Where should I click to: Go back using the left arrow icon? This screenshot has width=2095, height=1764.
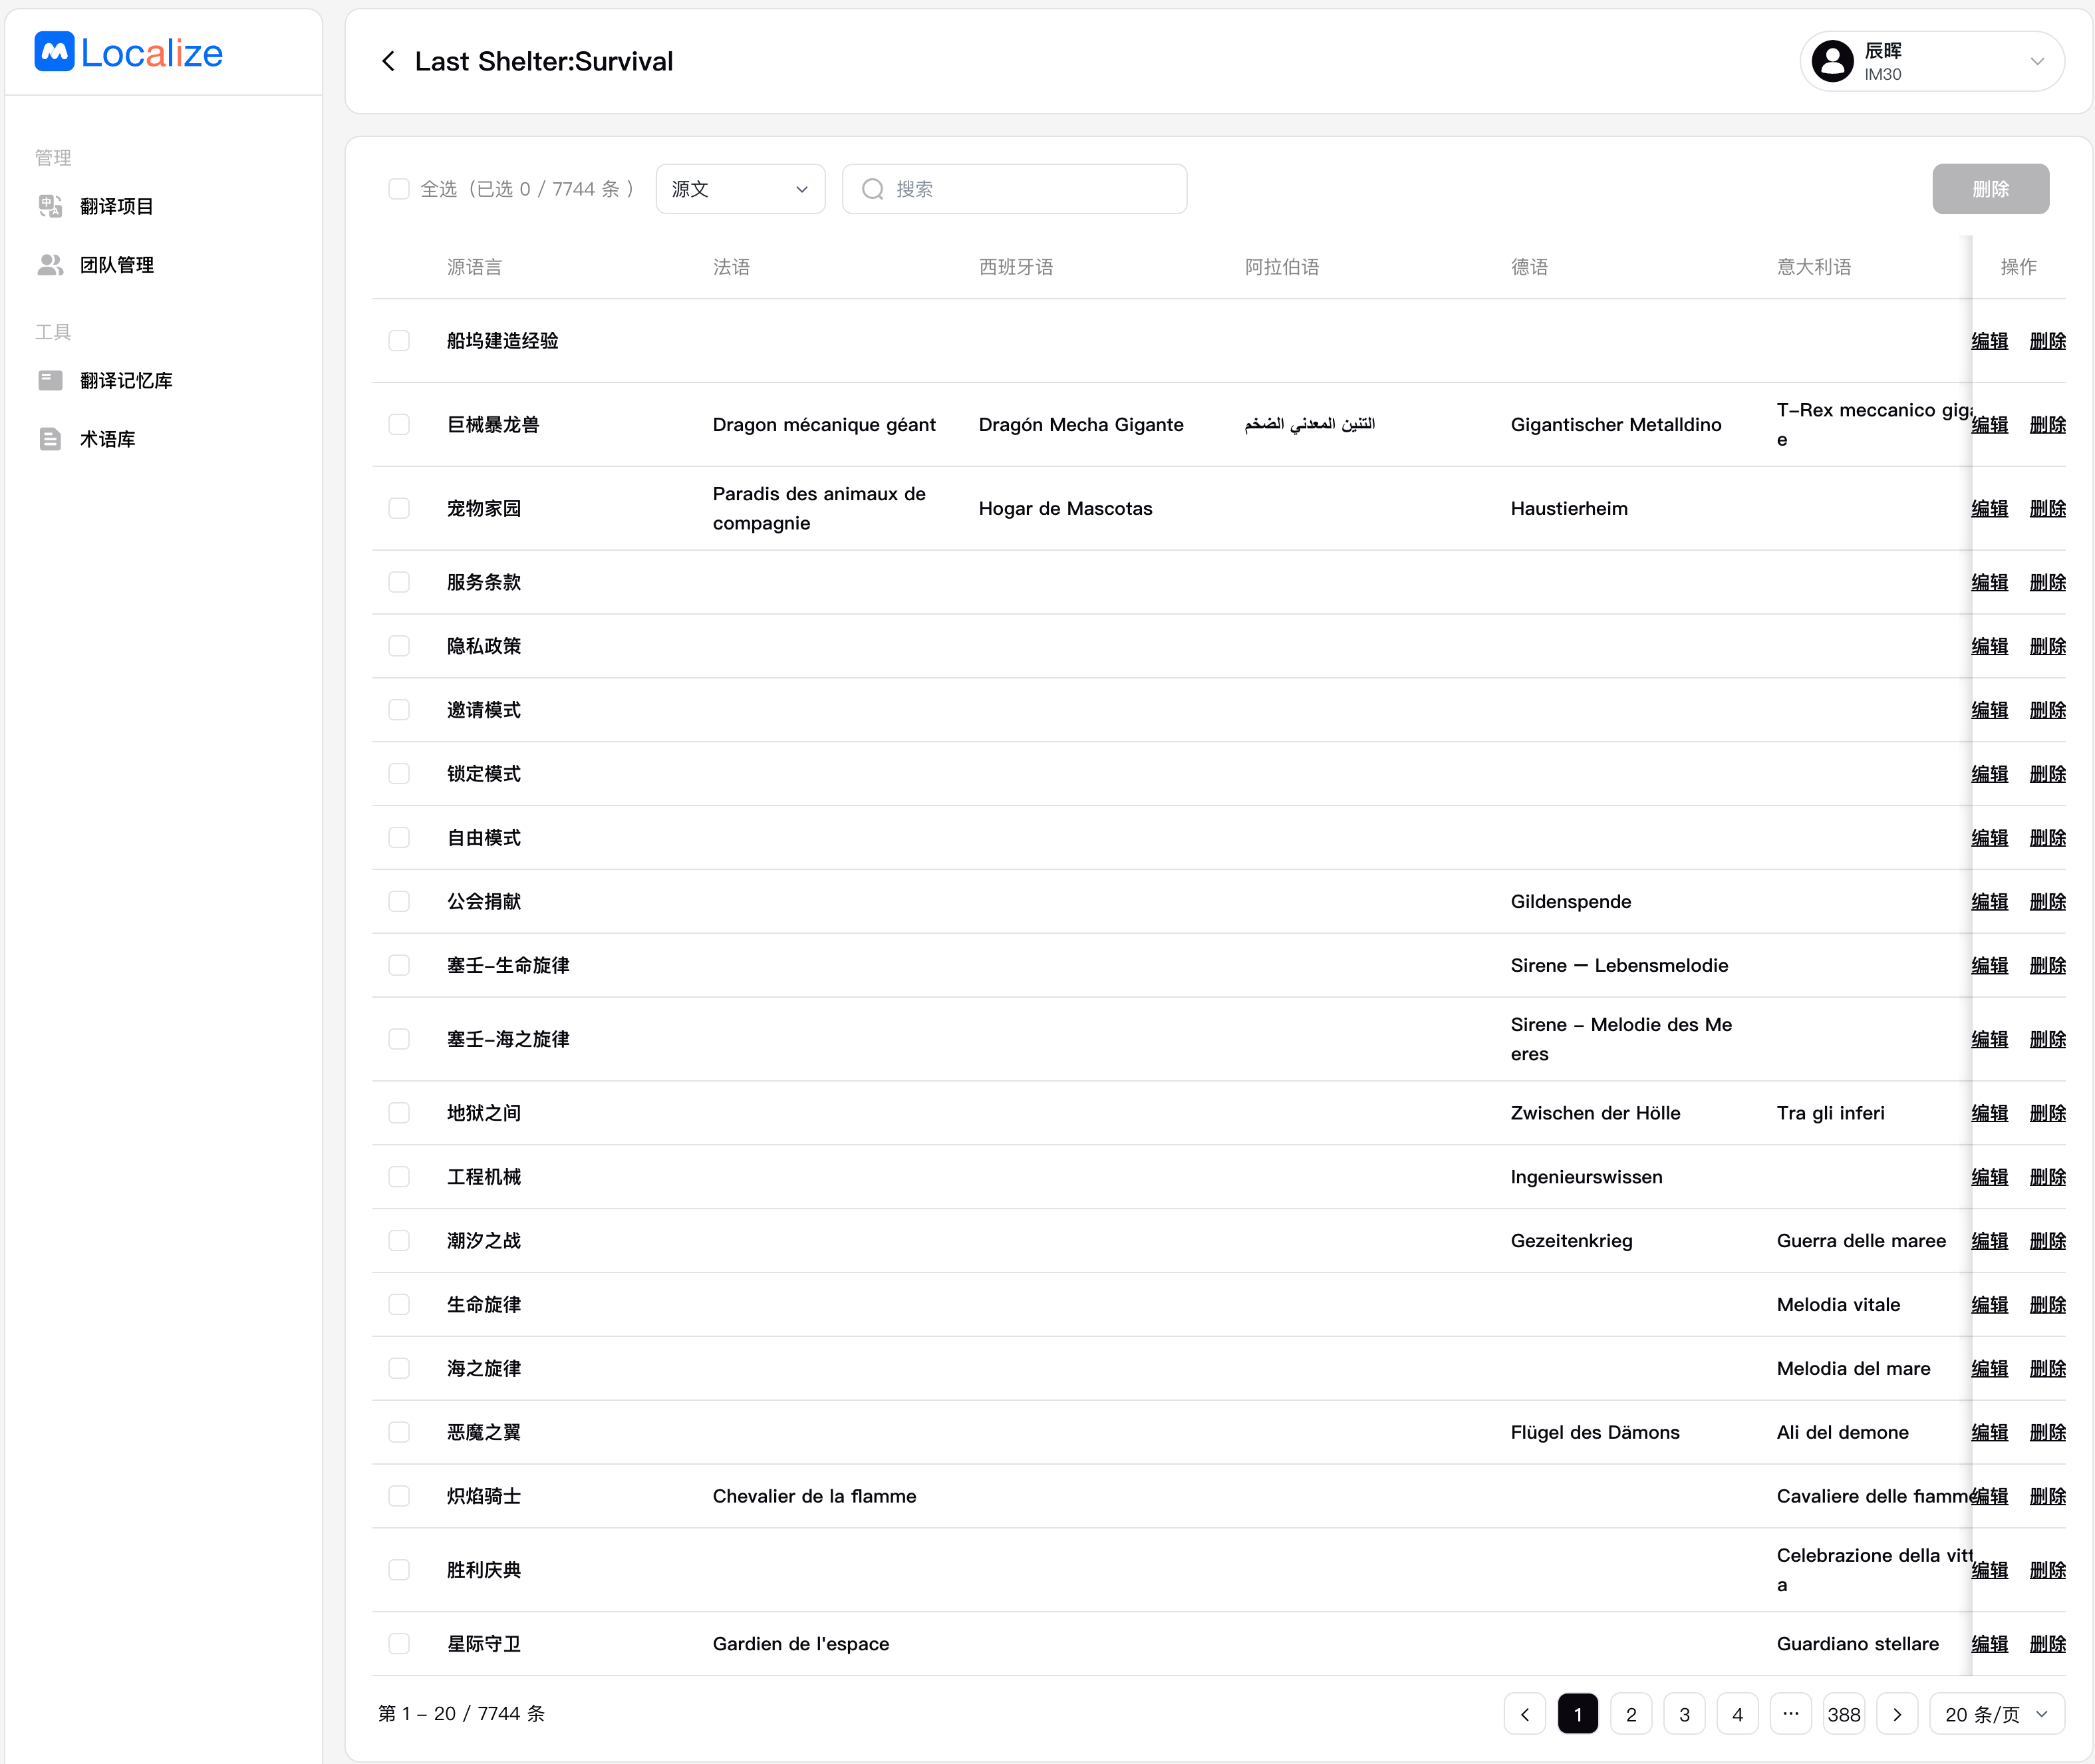point(388,62)
